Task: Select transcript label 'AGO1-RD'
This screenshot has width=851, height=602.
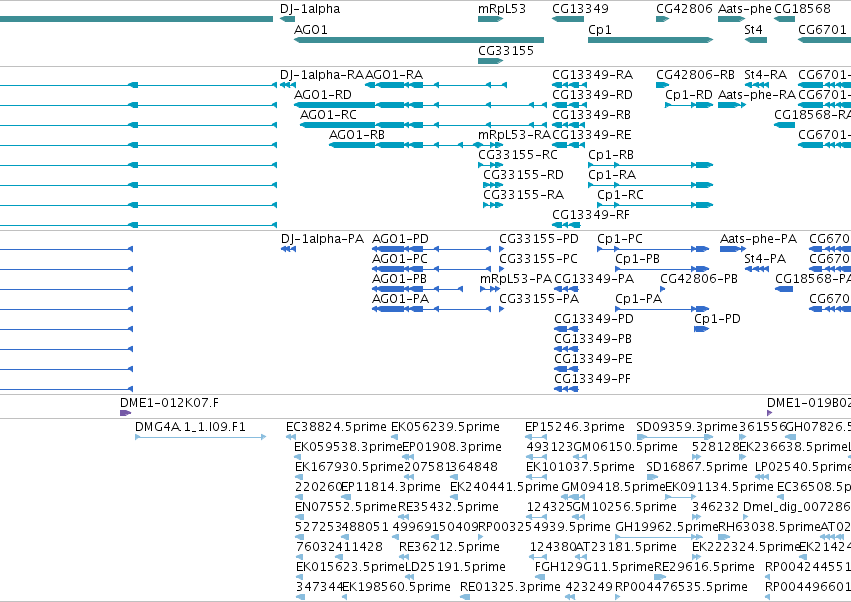Action: [x=323, y=94]
